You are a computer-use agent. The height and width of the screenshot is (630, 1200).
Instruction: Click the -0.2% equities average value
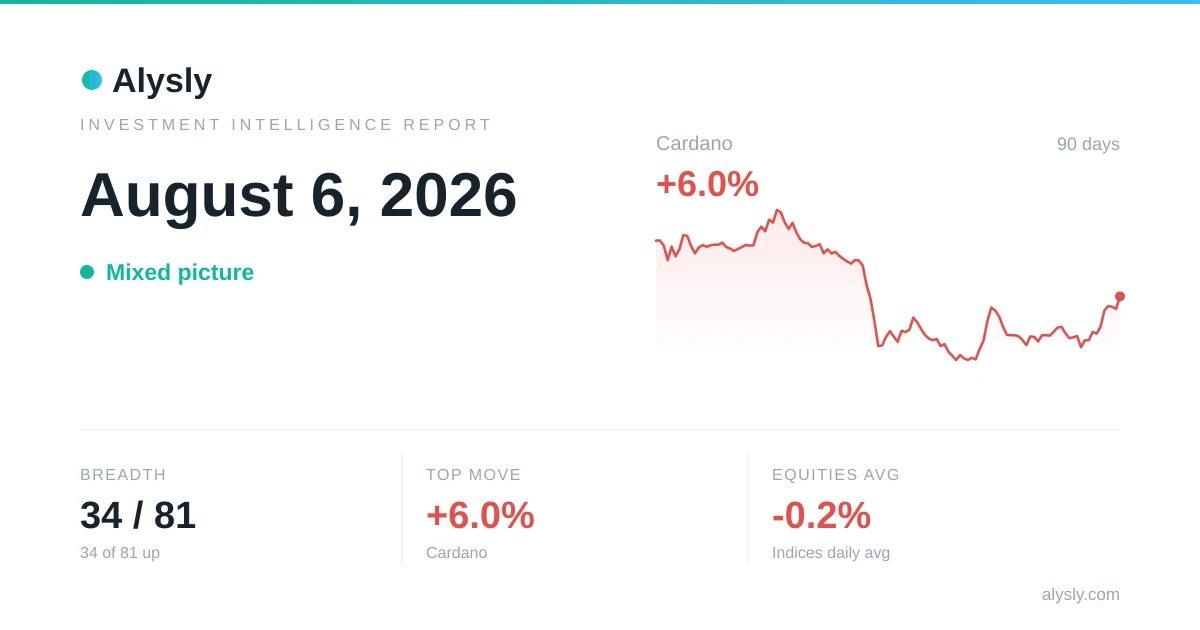(821, 515)
